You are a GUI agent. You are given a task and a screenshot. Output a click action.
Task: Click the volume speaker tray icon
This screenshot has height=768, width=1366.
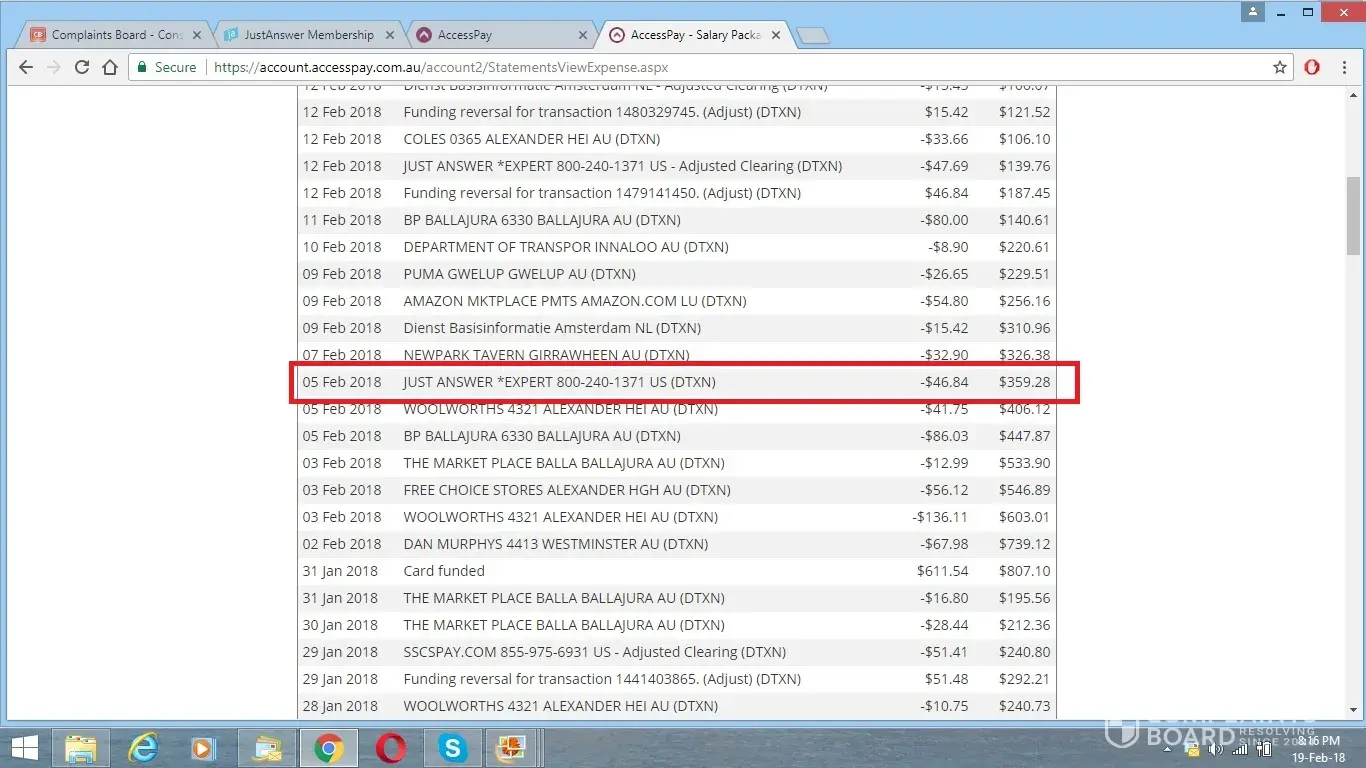pyautogui.click(x=1217, y=749)
